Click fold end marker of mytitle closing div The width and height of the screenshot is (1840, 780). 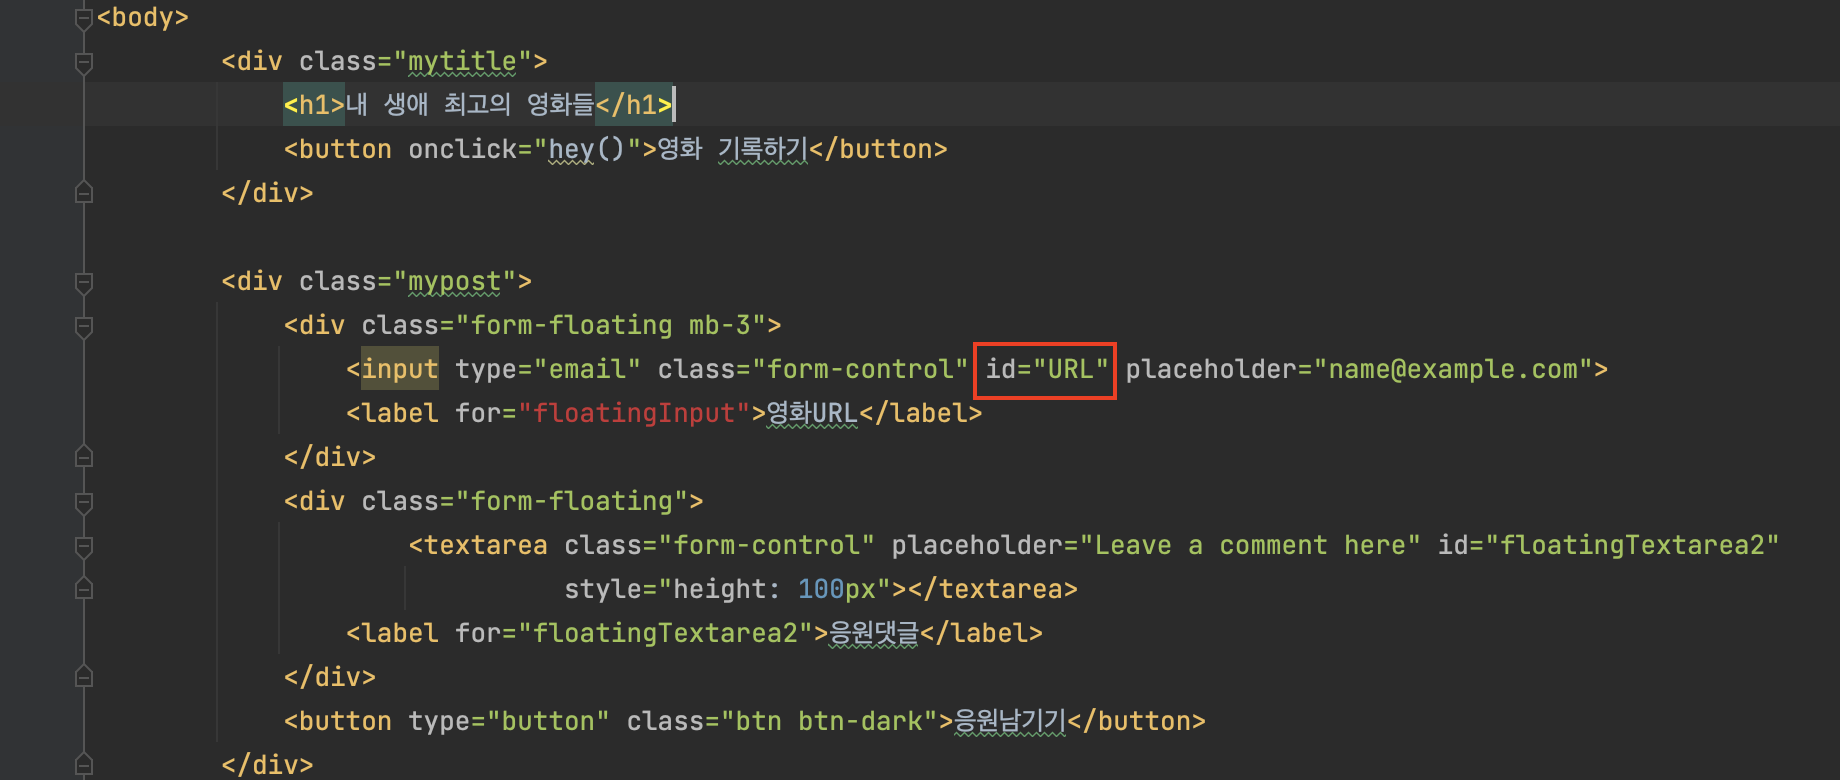(84, 193)
